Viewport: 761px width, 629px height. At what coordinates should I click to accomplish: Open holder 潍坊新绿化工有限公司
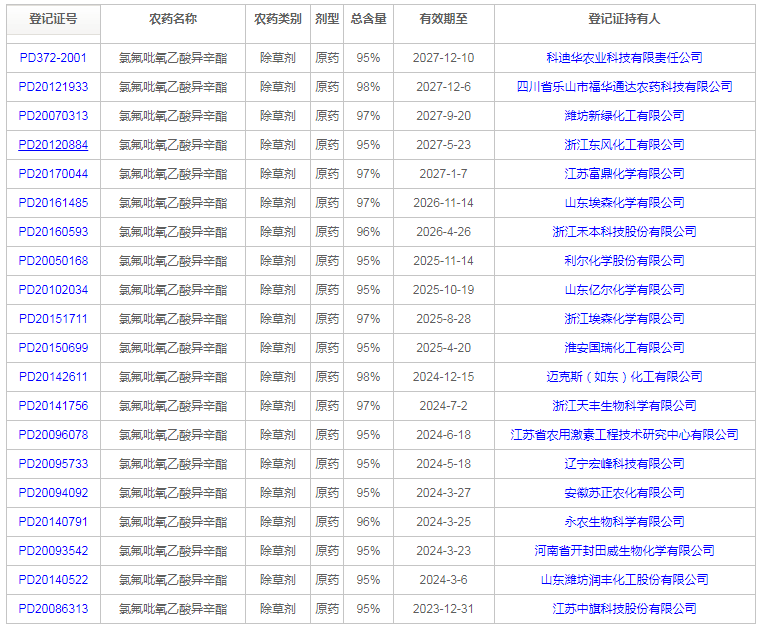point(624,116)
